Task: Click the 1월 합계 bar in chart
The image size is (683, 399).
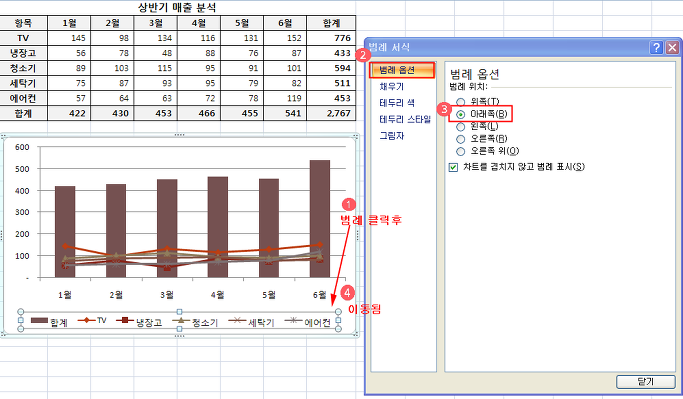Action: pyautogui.click(x=65, y=232)
